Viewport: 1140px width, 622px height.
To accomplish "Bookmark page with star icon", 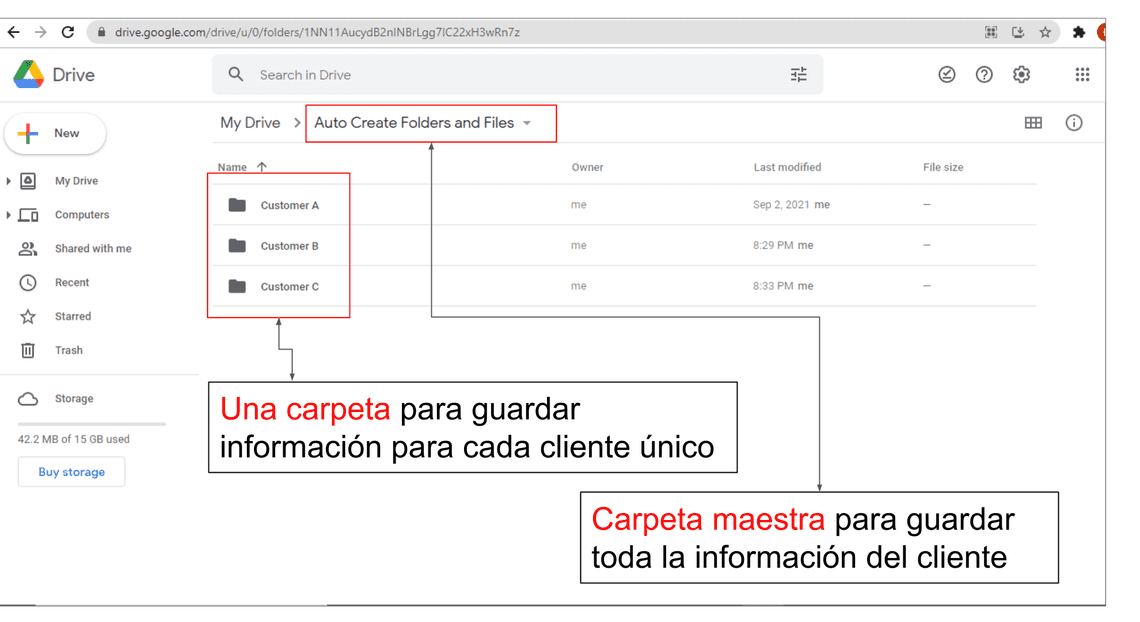I will (1045, 32).
